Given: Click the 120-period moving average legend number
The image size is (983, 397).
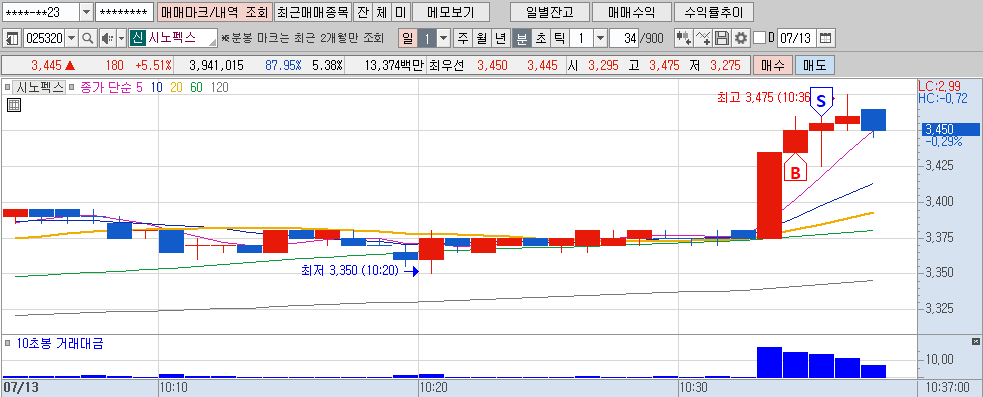Looking at the screenshot, I should [220, 88].
